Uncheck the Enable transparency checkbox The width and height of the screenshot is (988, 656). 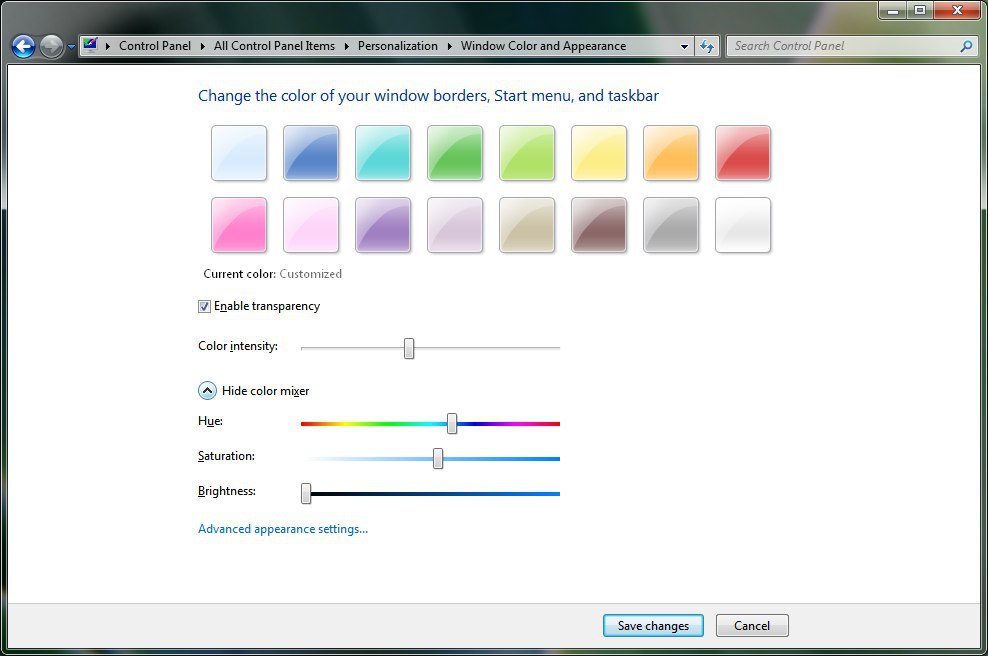click(204, 306)
